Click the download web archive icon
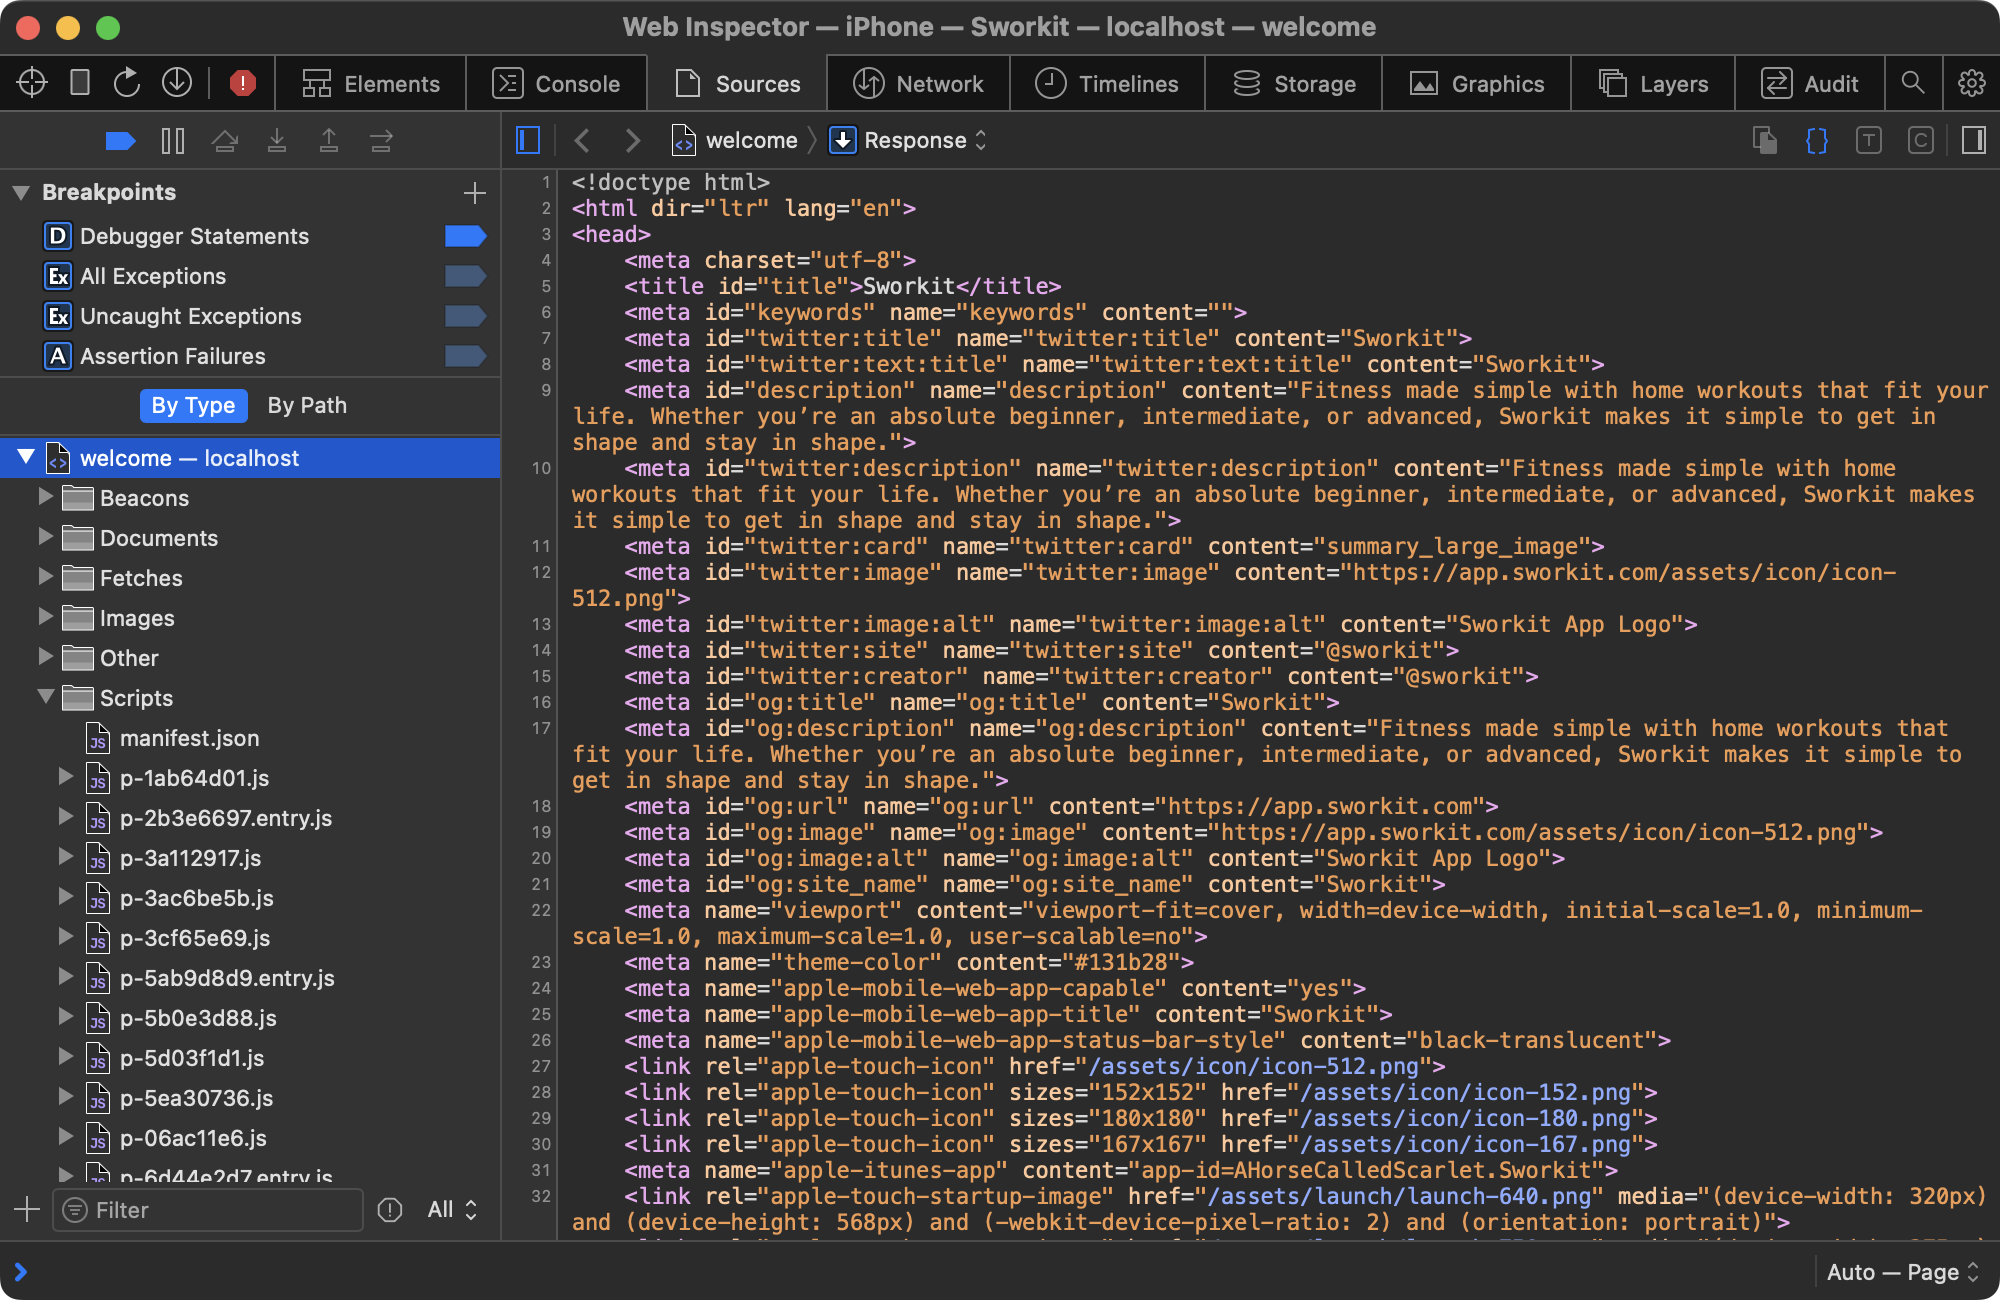The image size is (2000, 1300). (177, 83)
